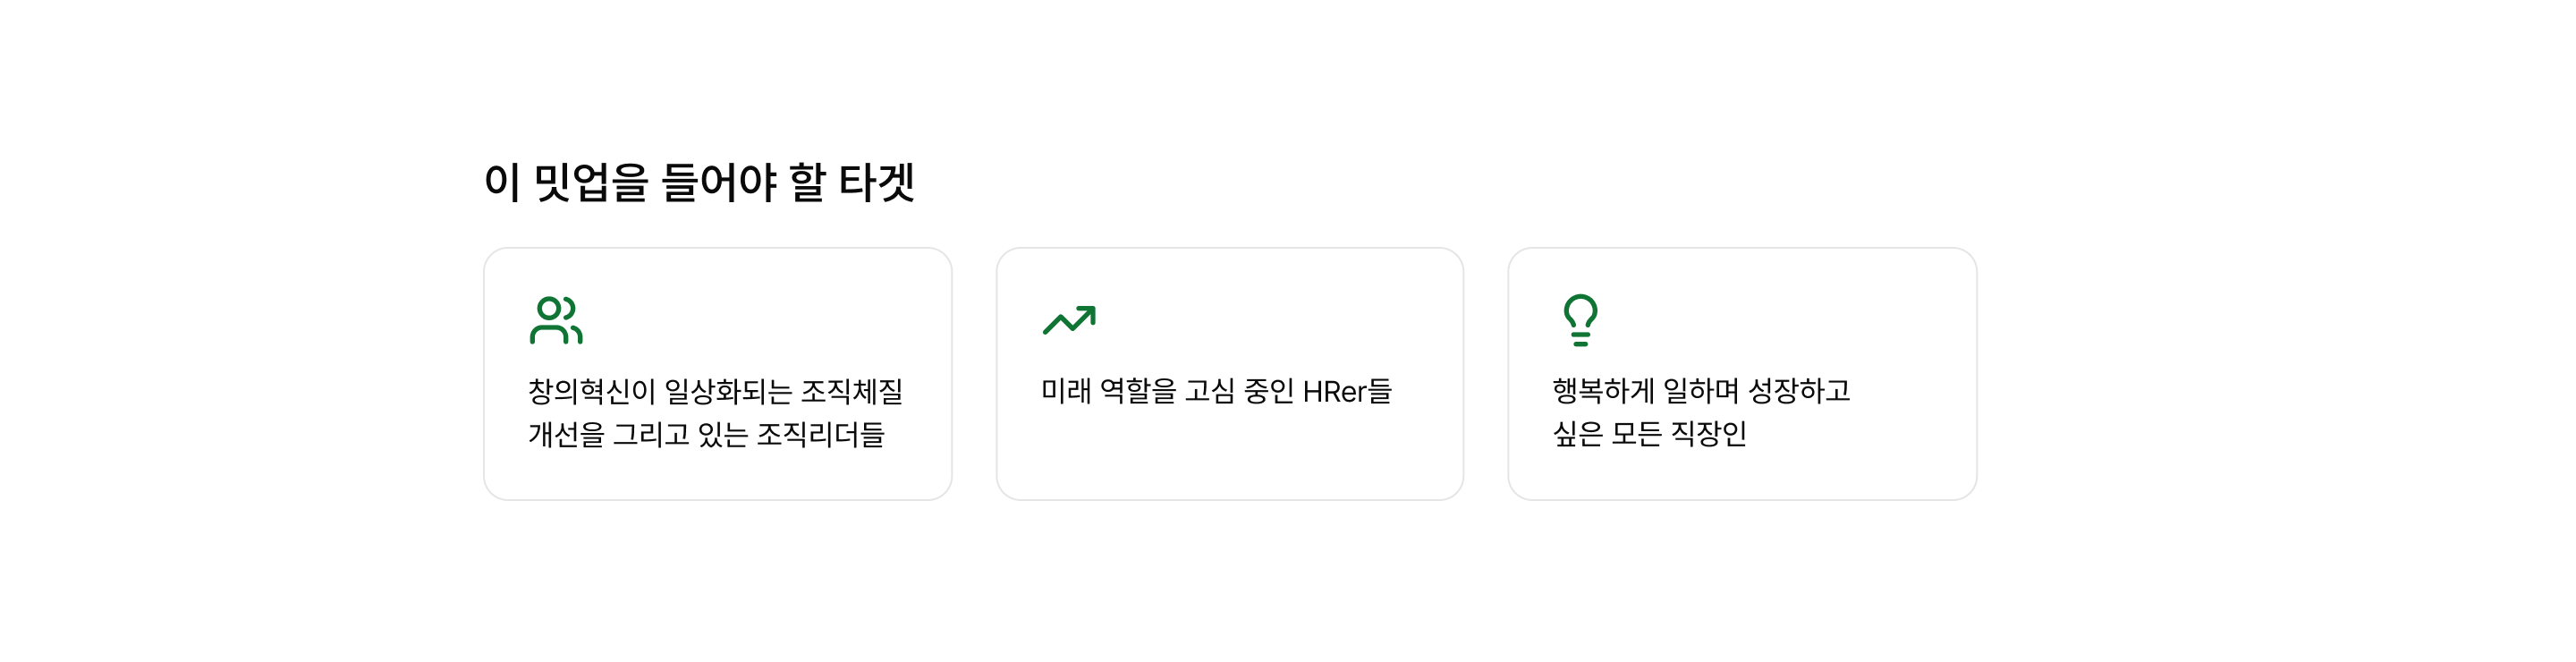Viewport: 2576px width, 662px height.
Task: Click the word '밋업을' in the heading
Action: (x=590, y=182)
